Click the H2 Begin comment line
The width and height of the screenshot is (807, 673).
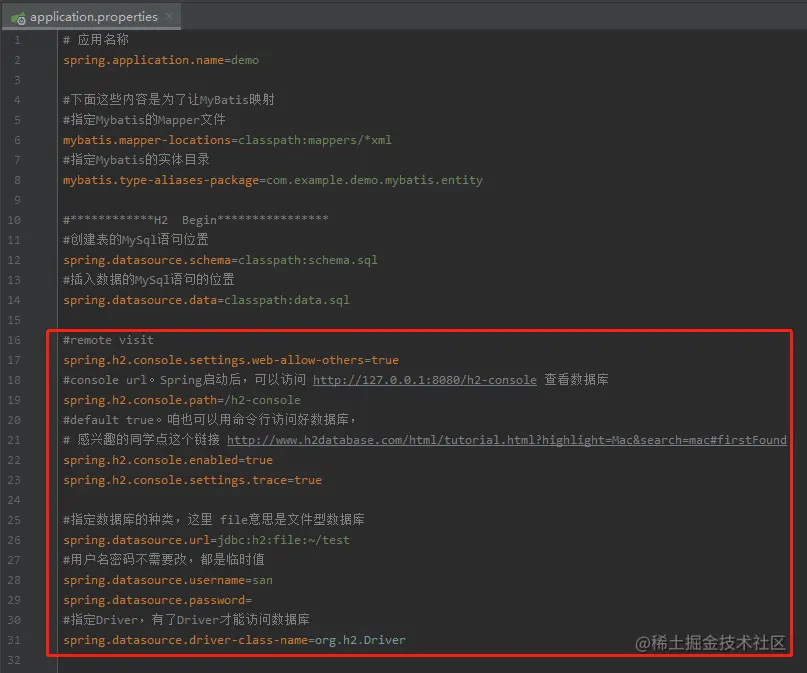click(196, 220)
